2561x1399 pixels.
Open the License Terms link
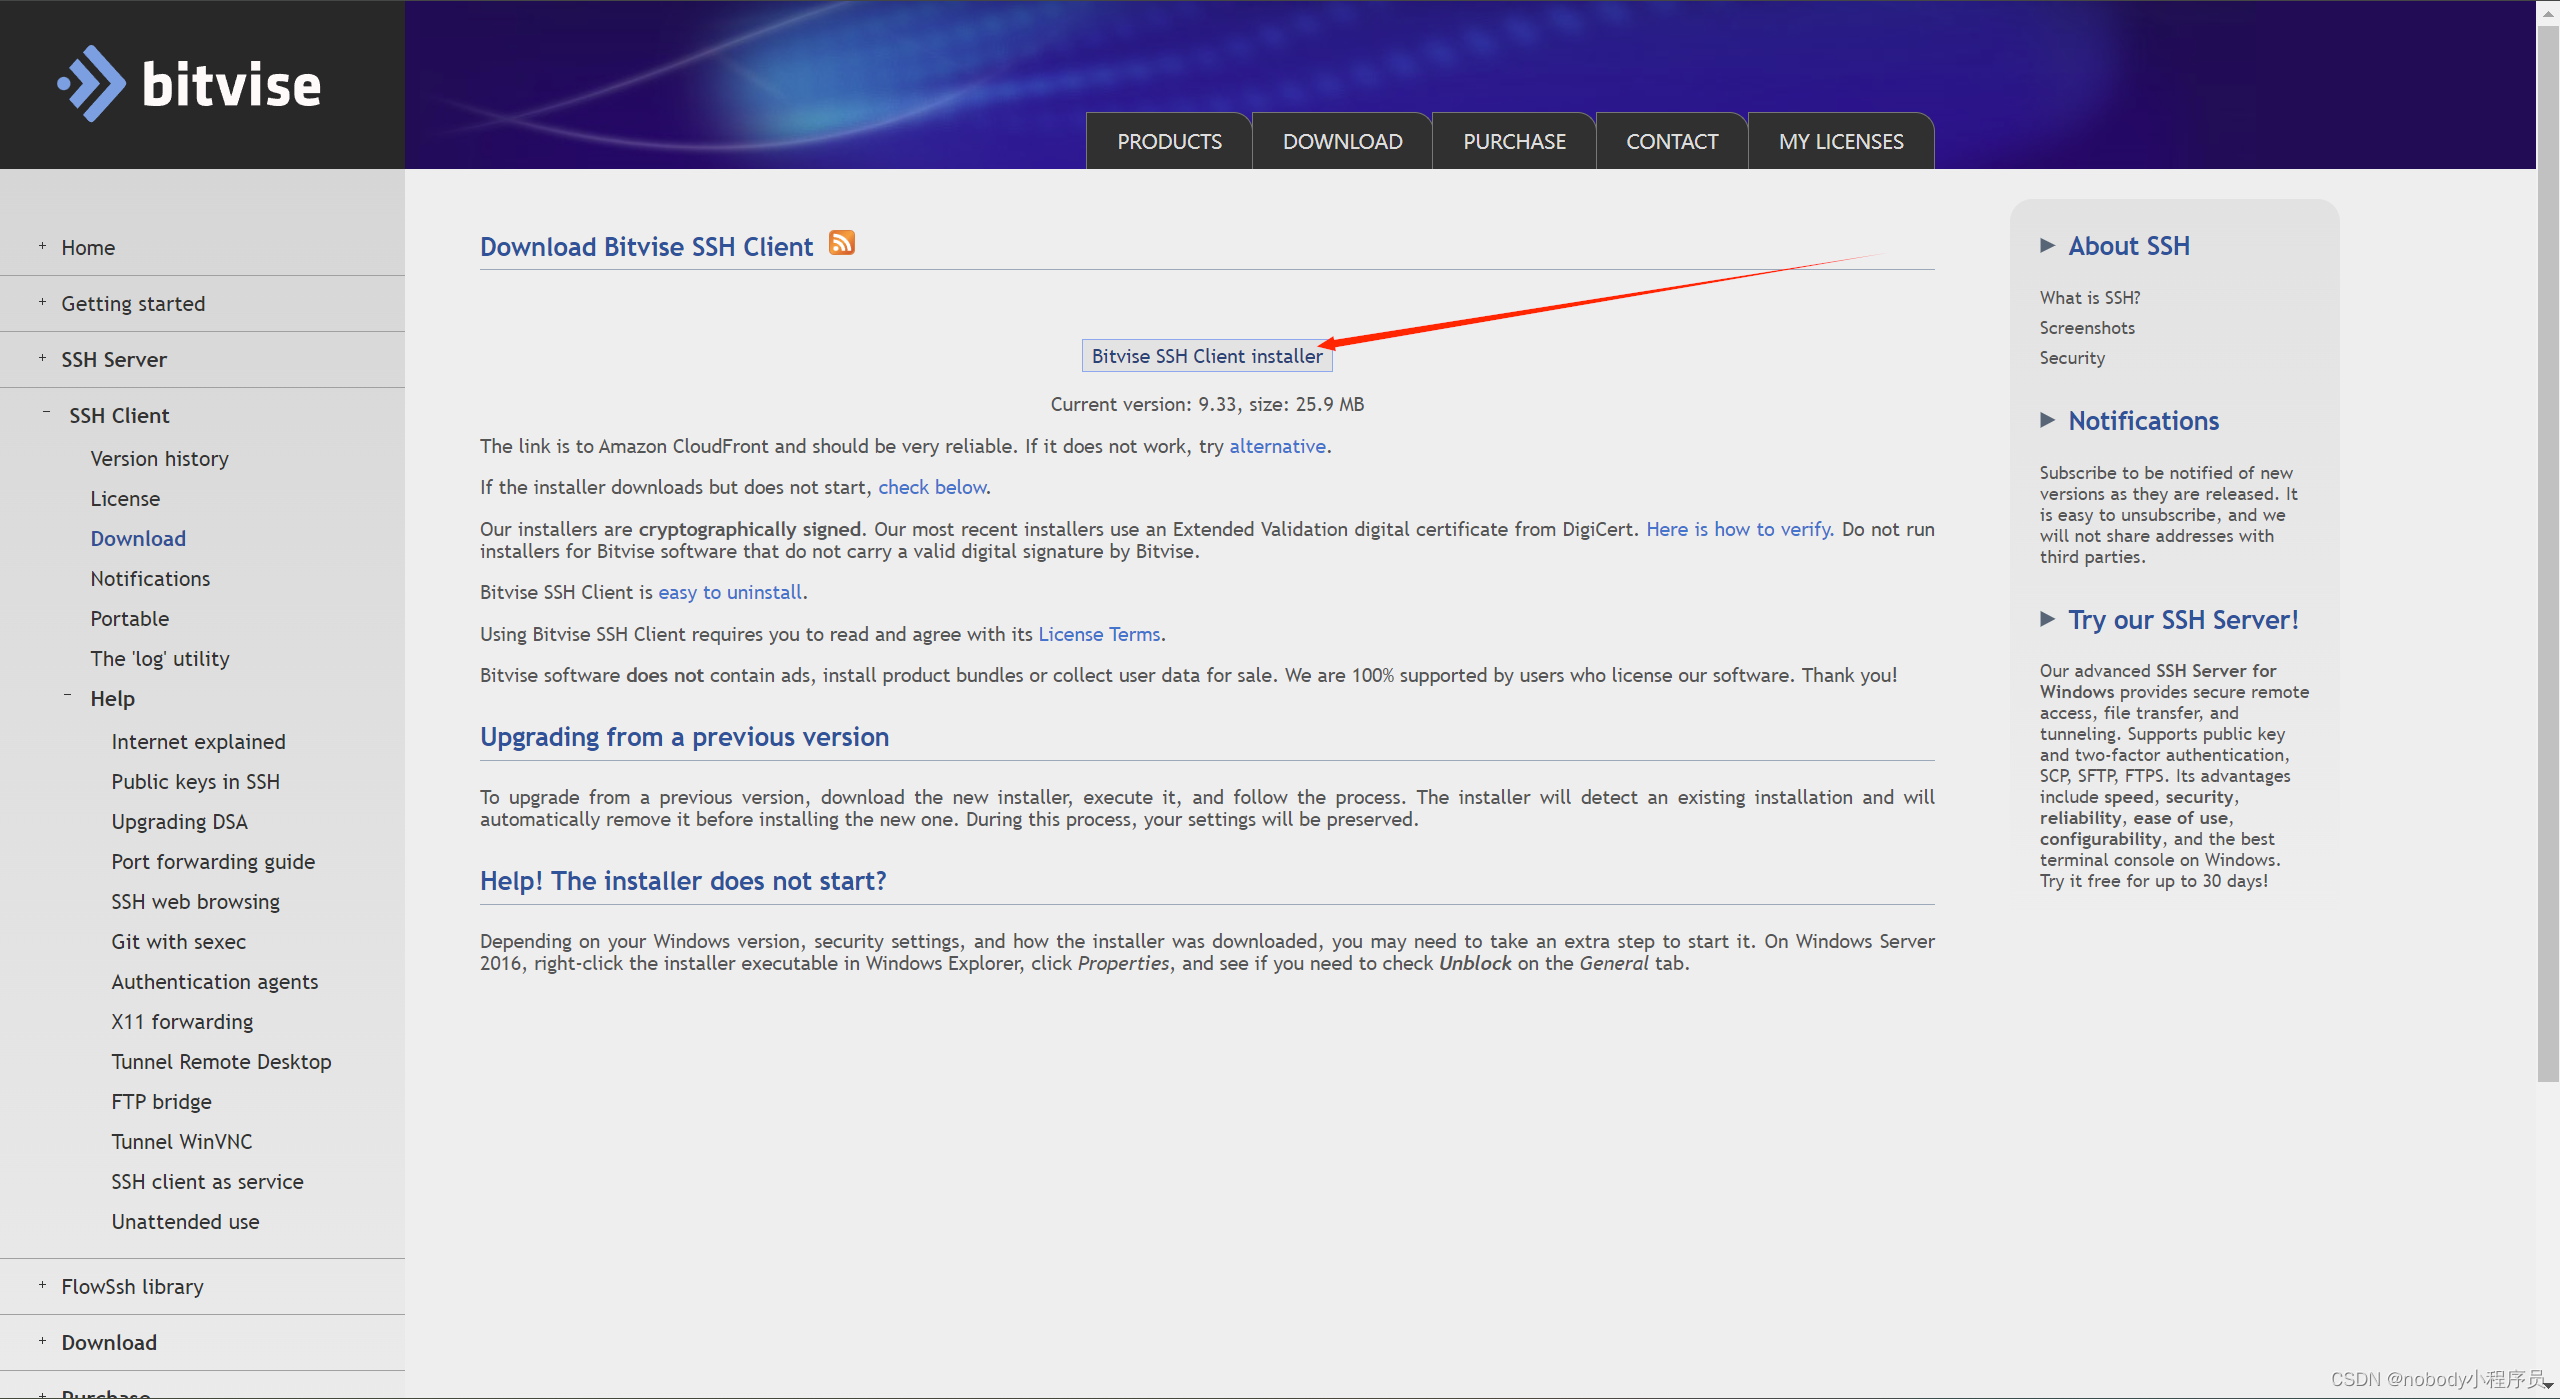click(1098, 634)
